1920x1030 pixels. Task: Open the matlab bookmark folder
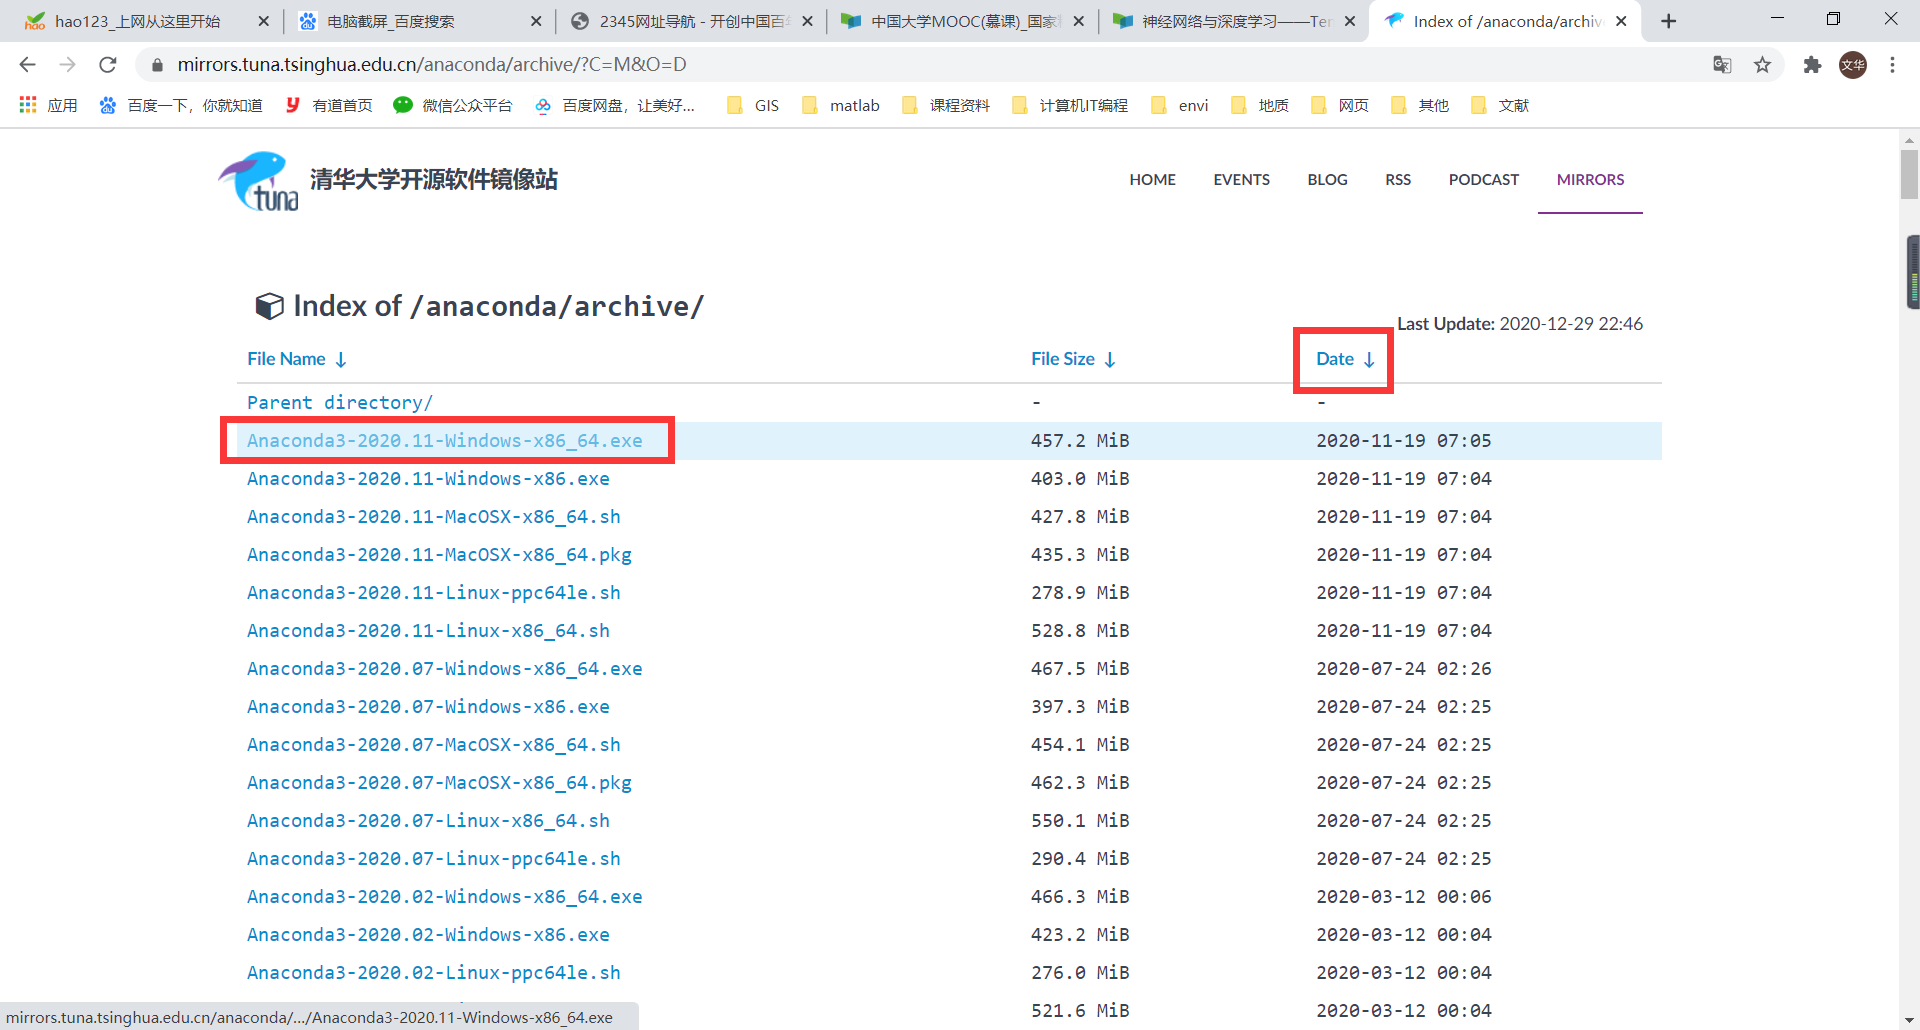coord(841,105)
